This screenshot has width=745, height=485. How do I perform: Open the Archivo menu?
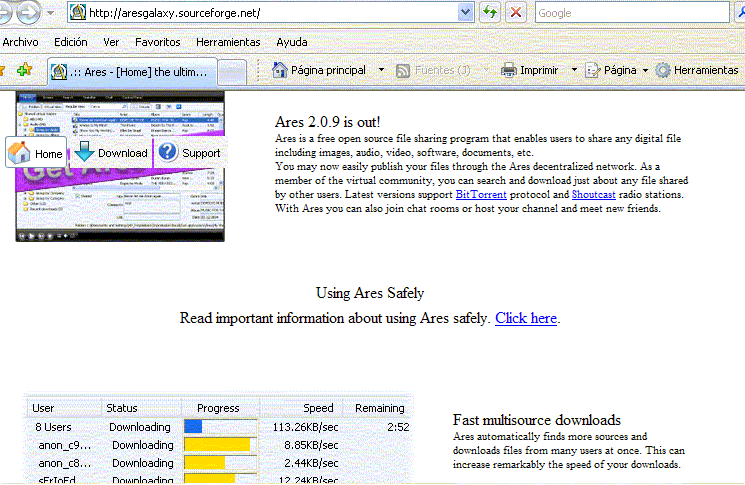[x=20, y=42]
